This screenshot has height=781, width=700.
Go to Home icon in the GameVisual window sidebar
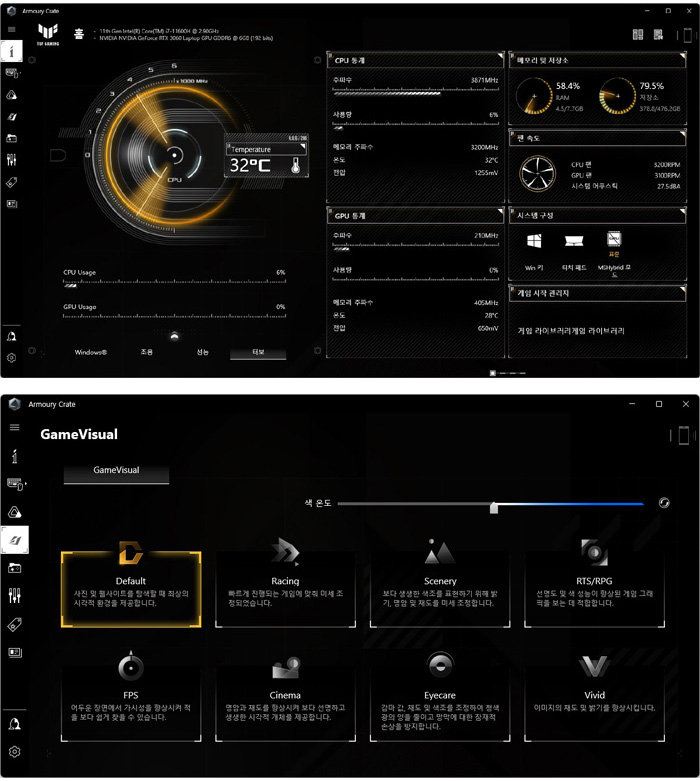click(14, 456)
